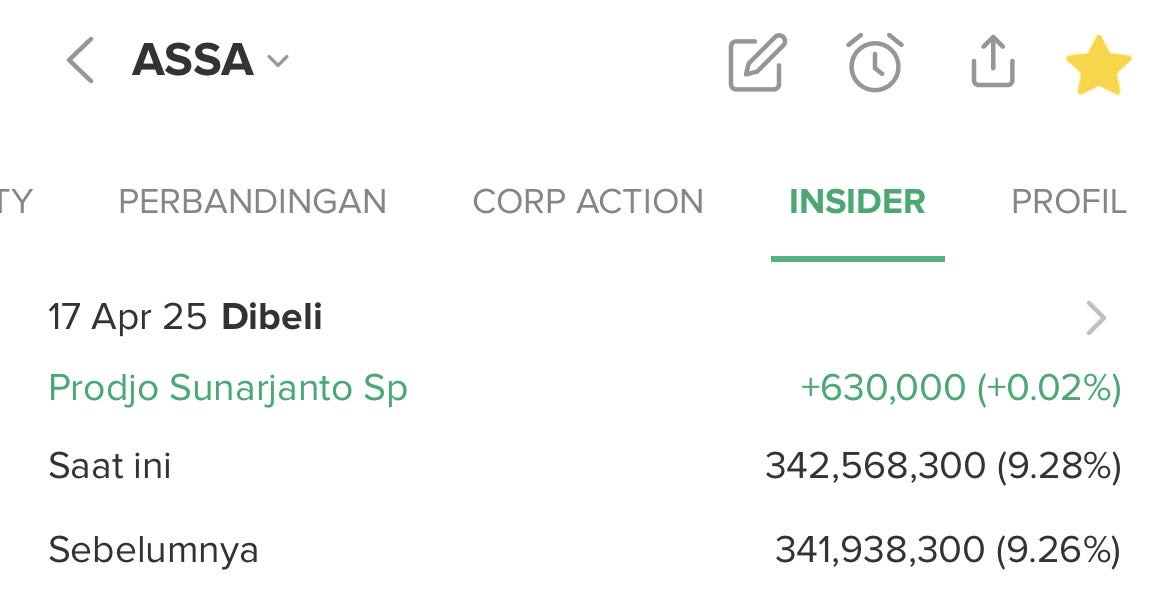
Task: Switch to the CORP ACTION tab
Action: point(590,202)
